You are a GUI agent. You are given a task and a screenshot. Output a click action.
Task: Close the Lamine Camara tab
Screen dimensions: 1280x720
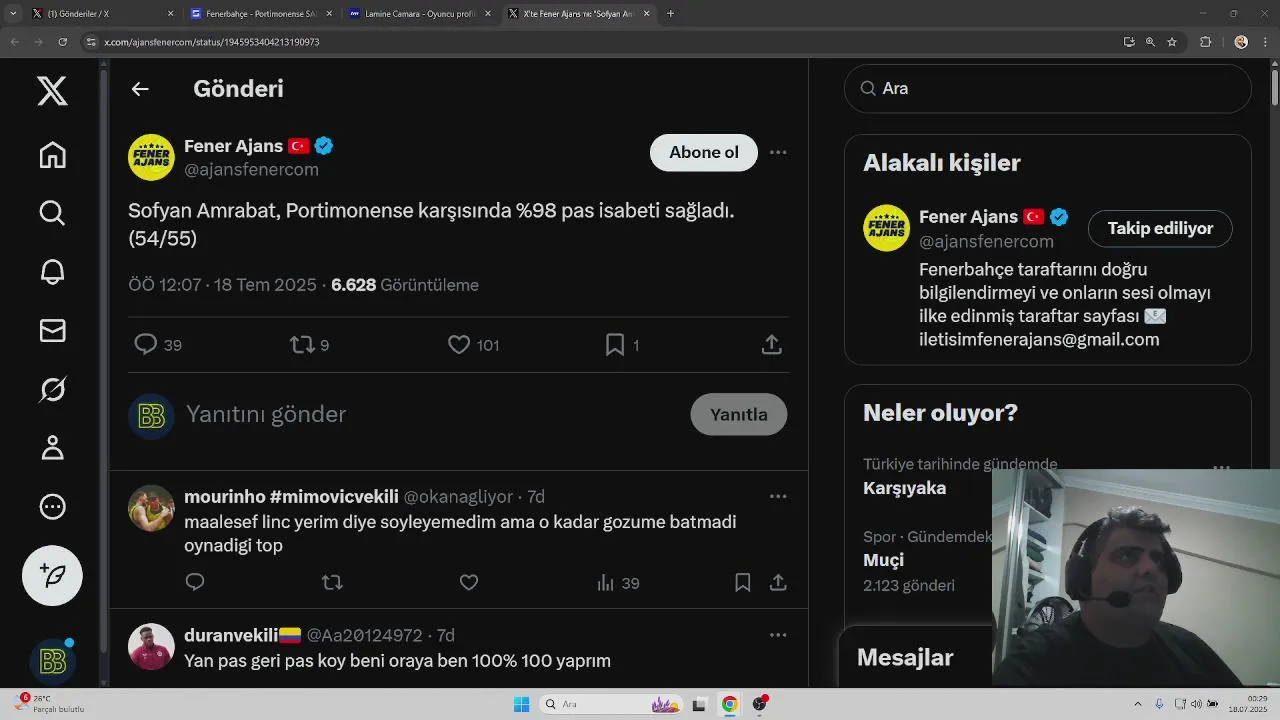488,14
